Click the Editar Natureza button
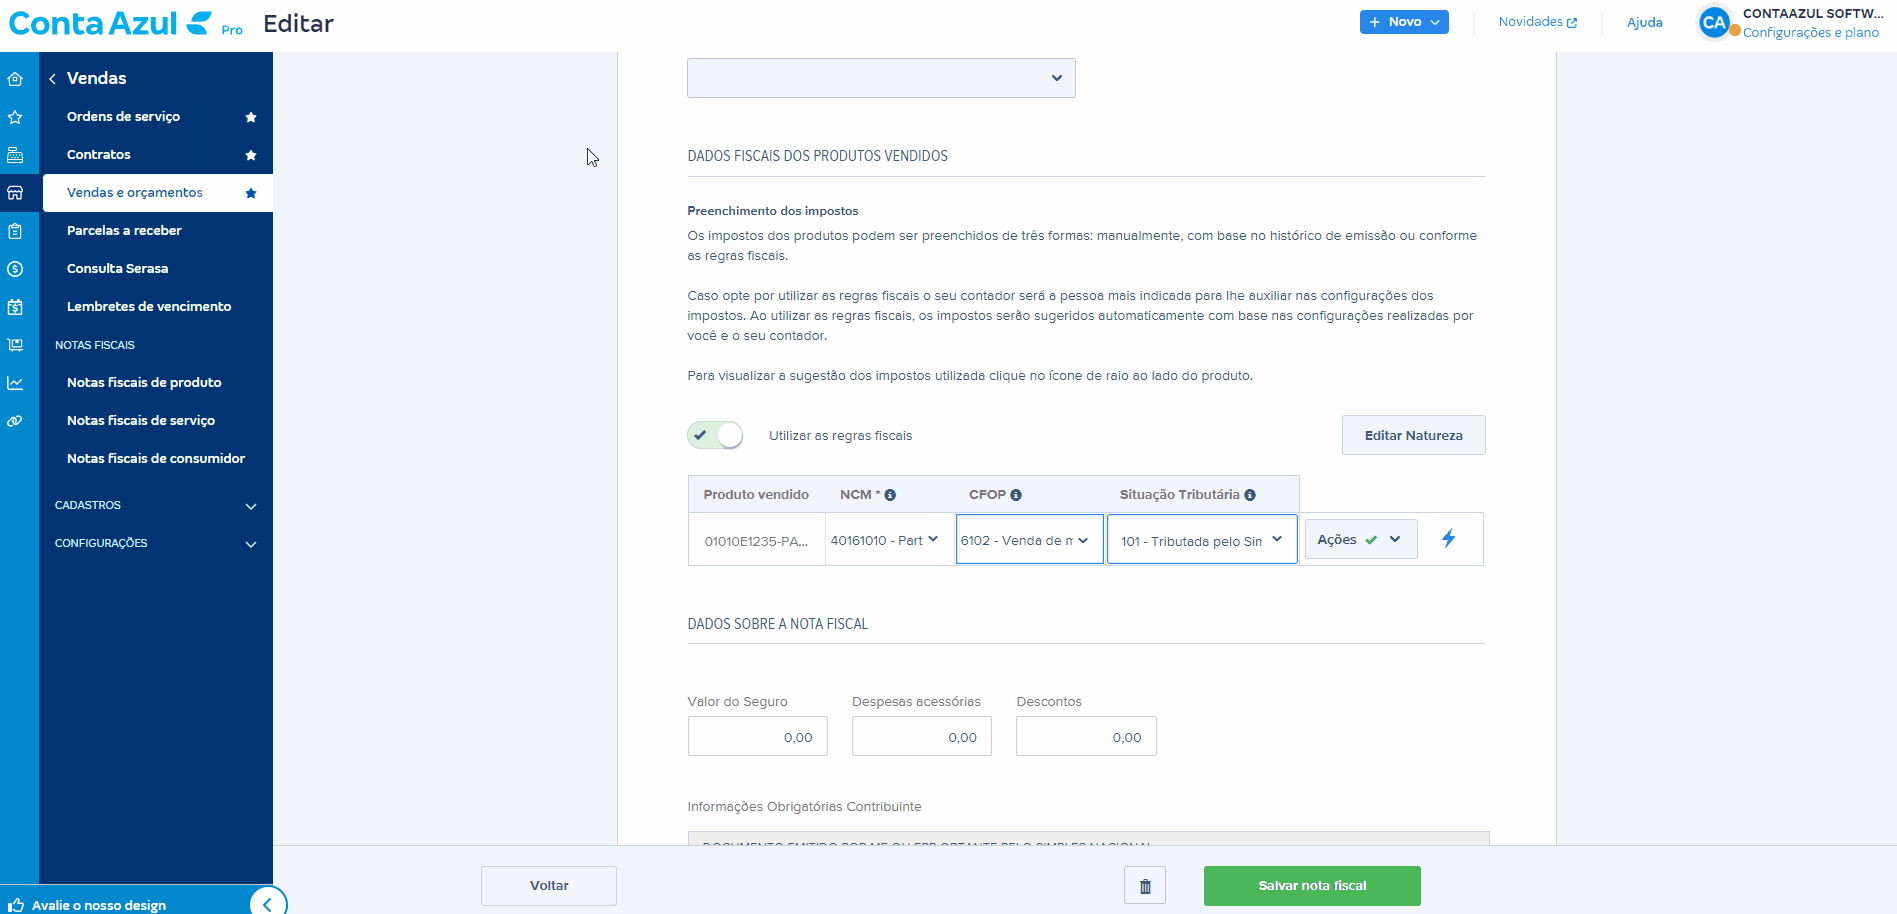The width and height of the screenshot is (1897, 914). tap(1412, 435)
